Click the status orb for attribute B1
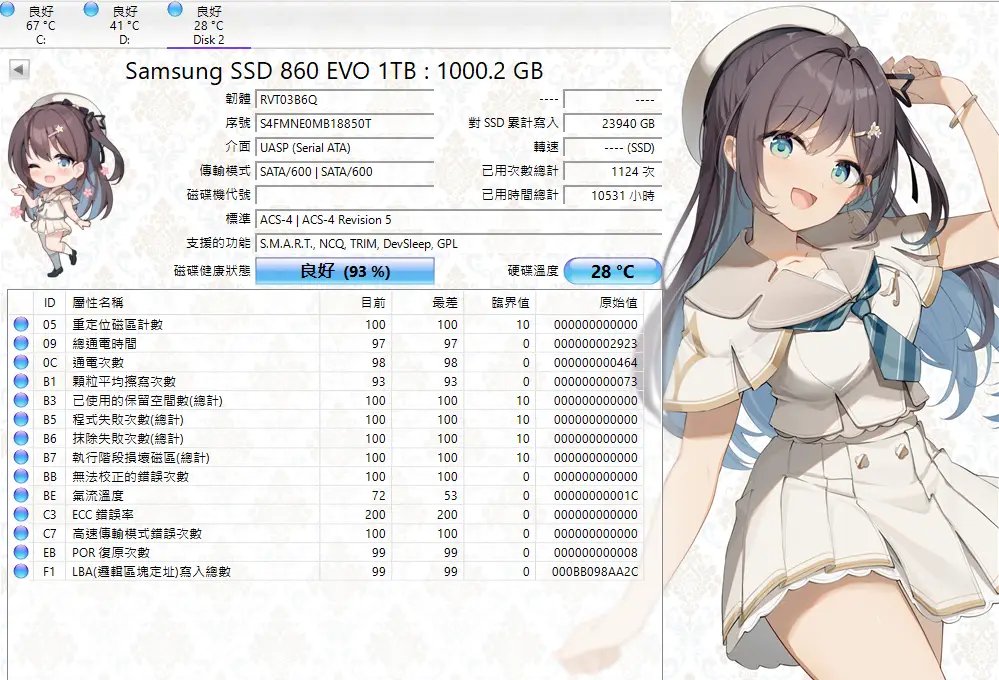 [21, 382]
